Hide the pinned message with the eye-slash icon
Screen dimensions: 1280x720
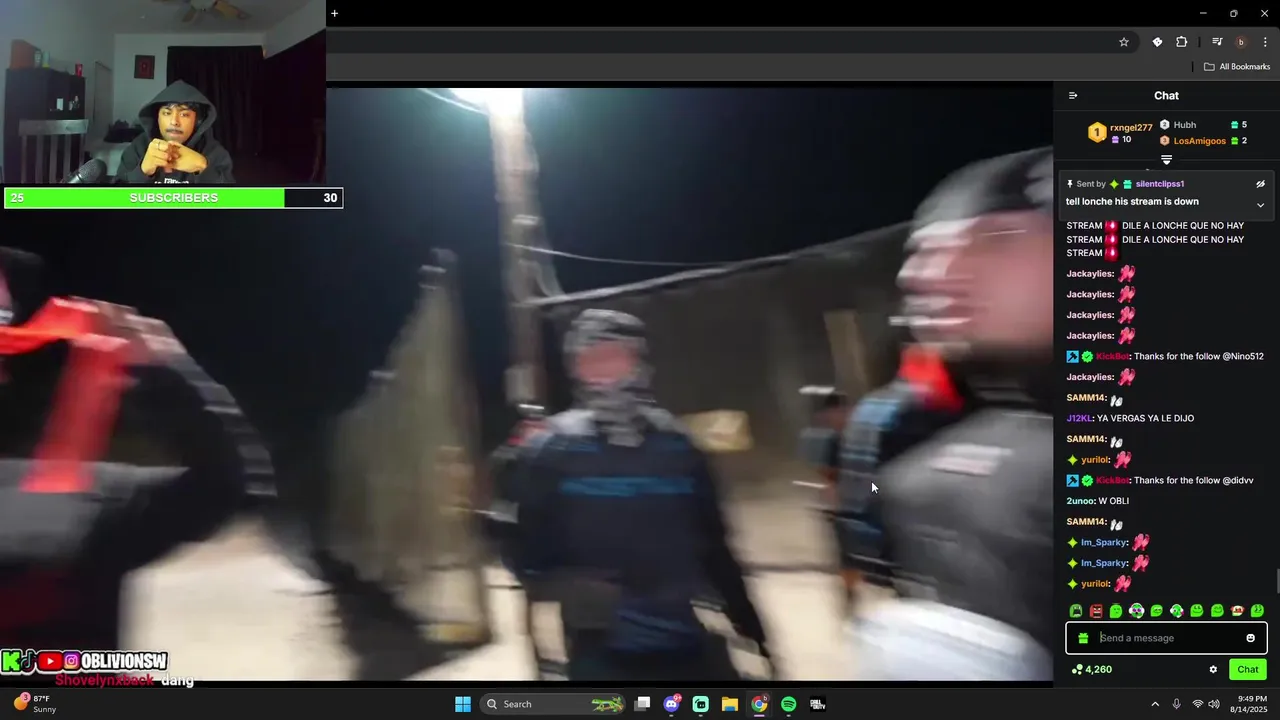[1260, 184]
